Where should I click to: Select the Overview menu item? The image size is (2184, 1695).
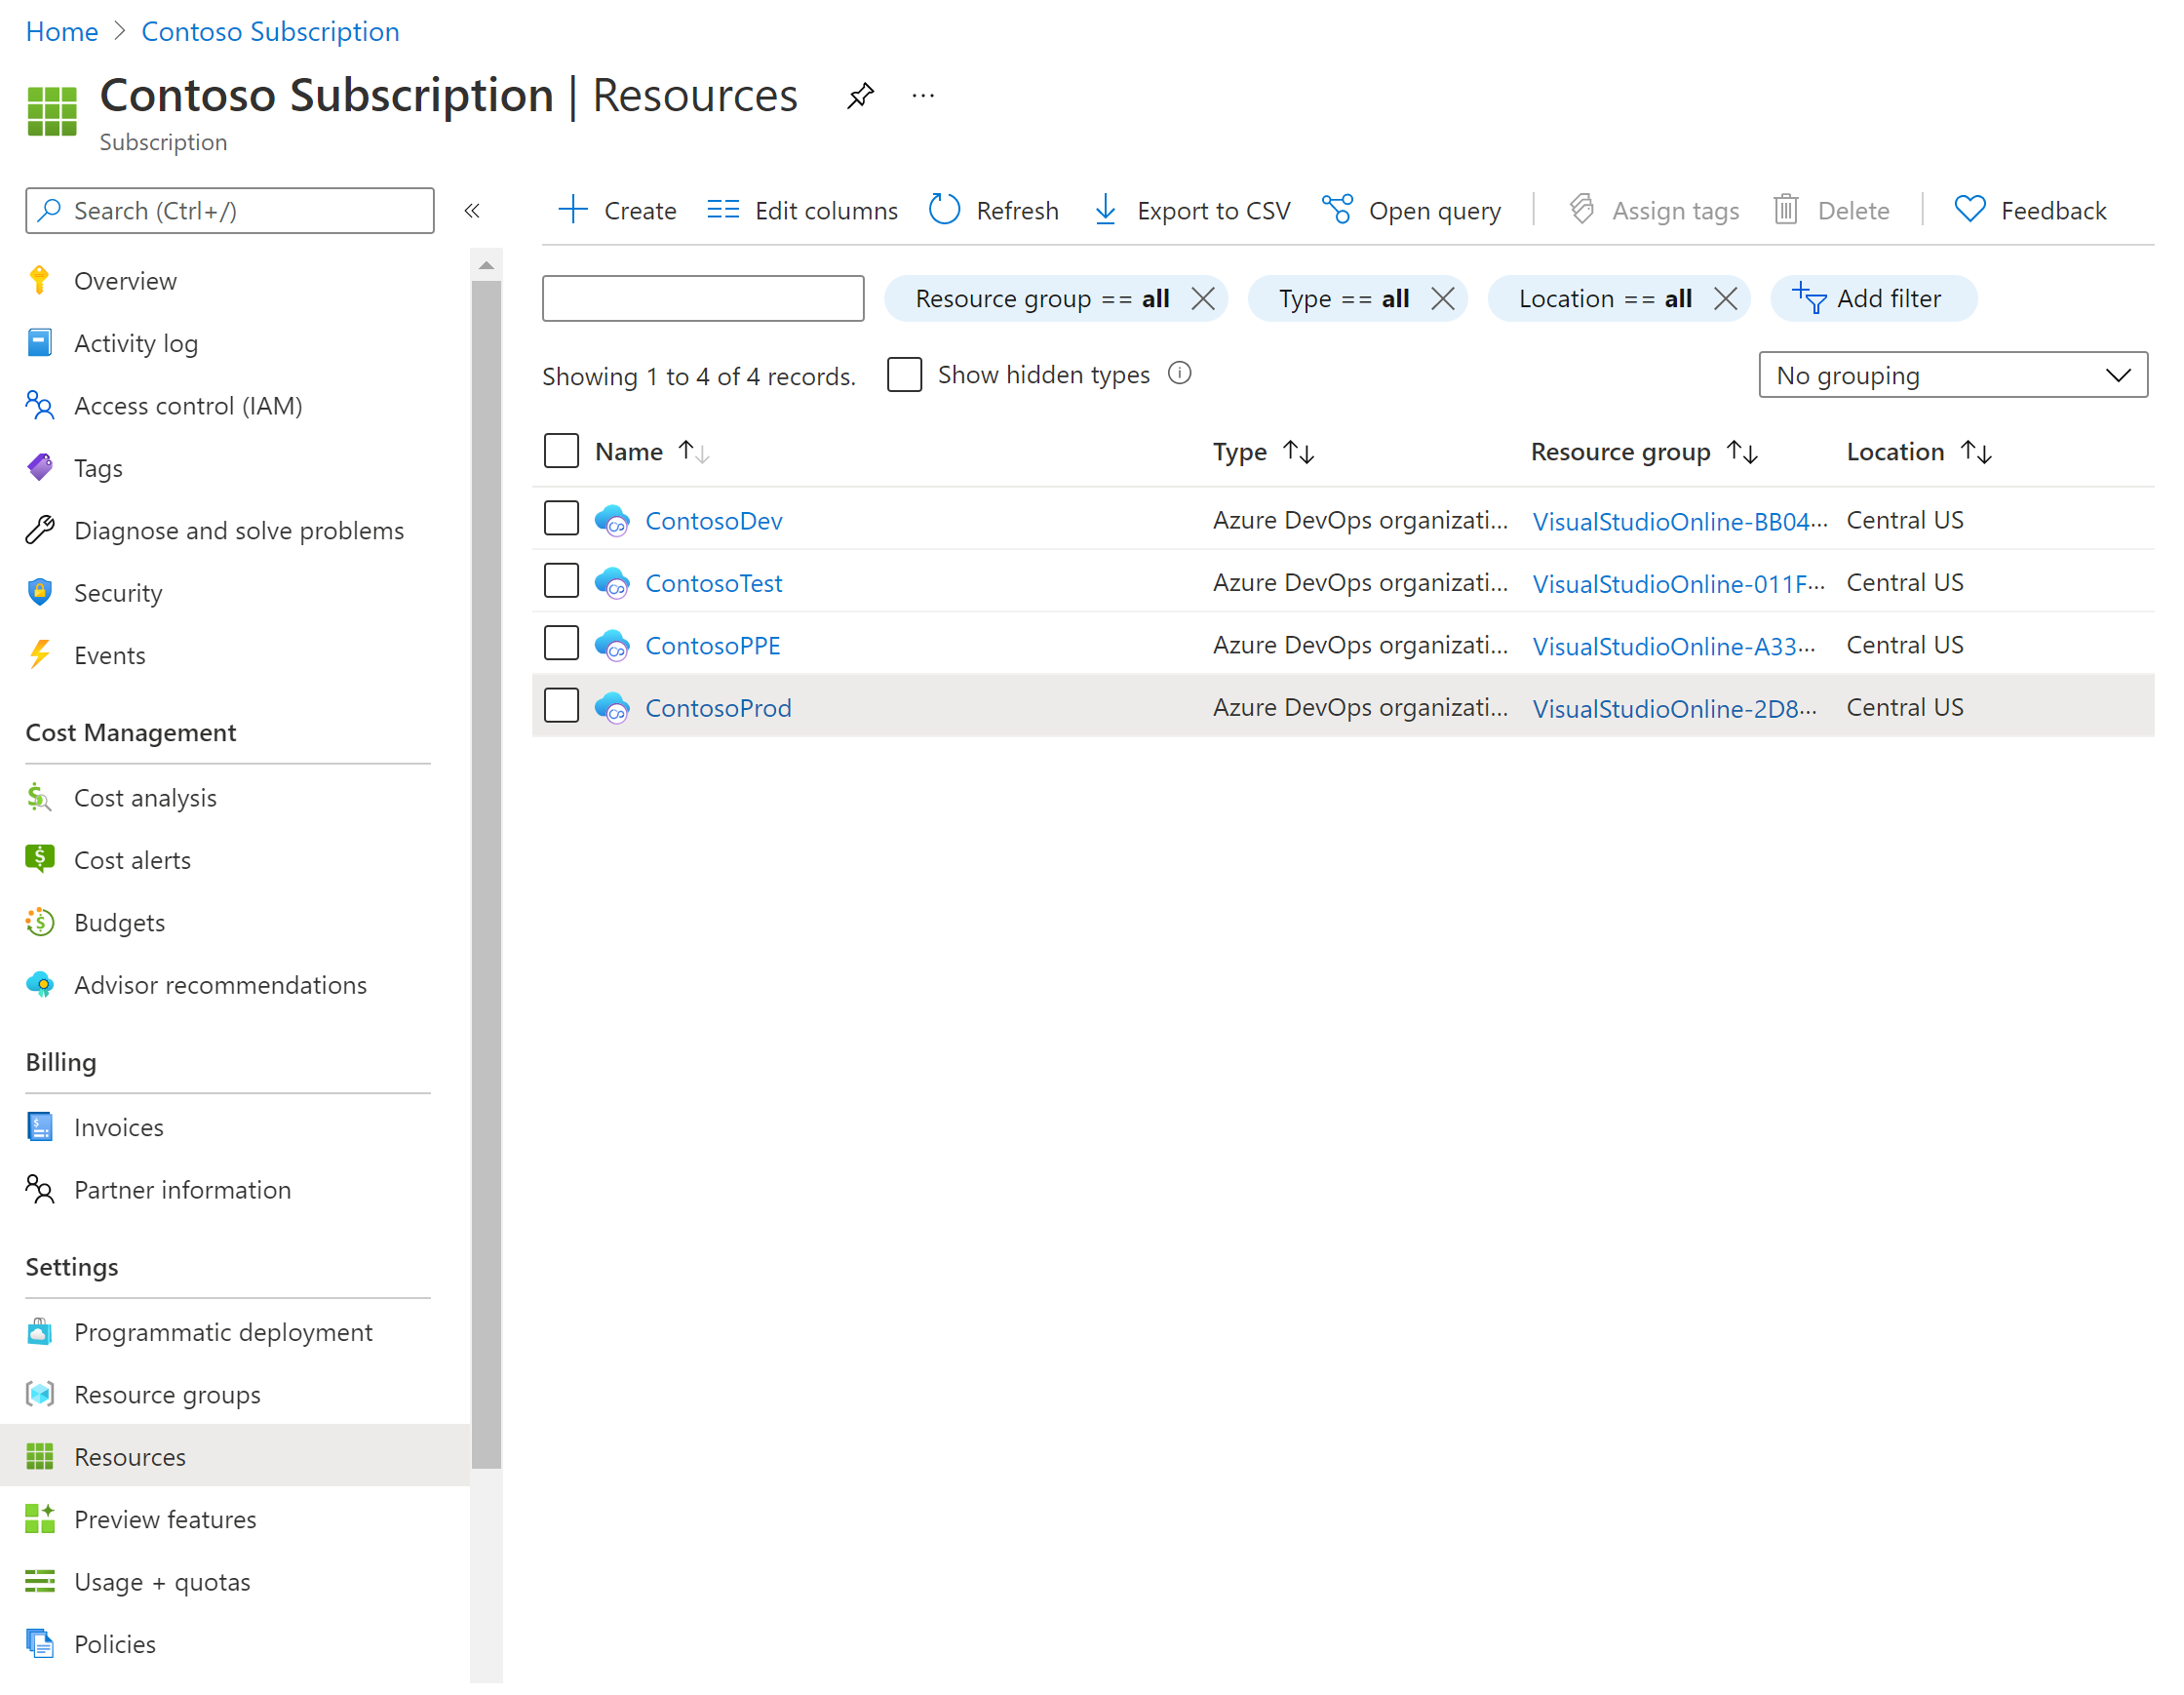coord(128,278)
